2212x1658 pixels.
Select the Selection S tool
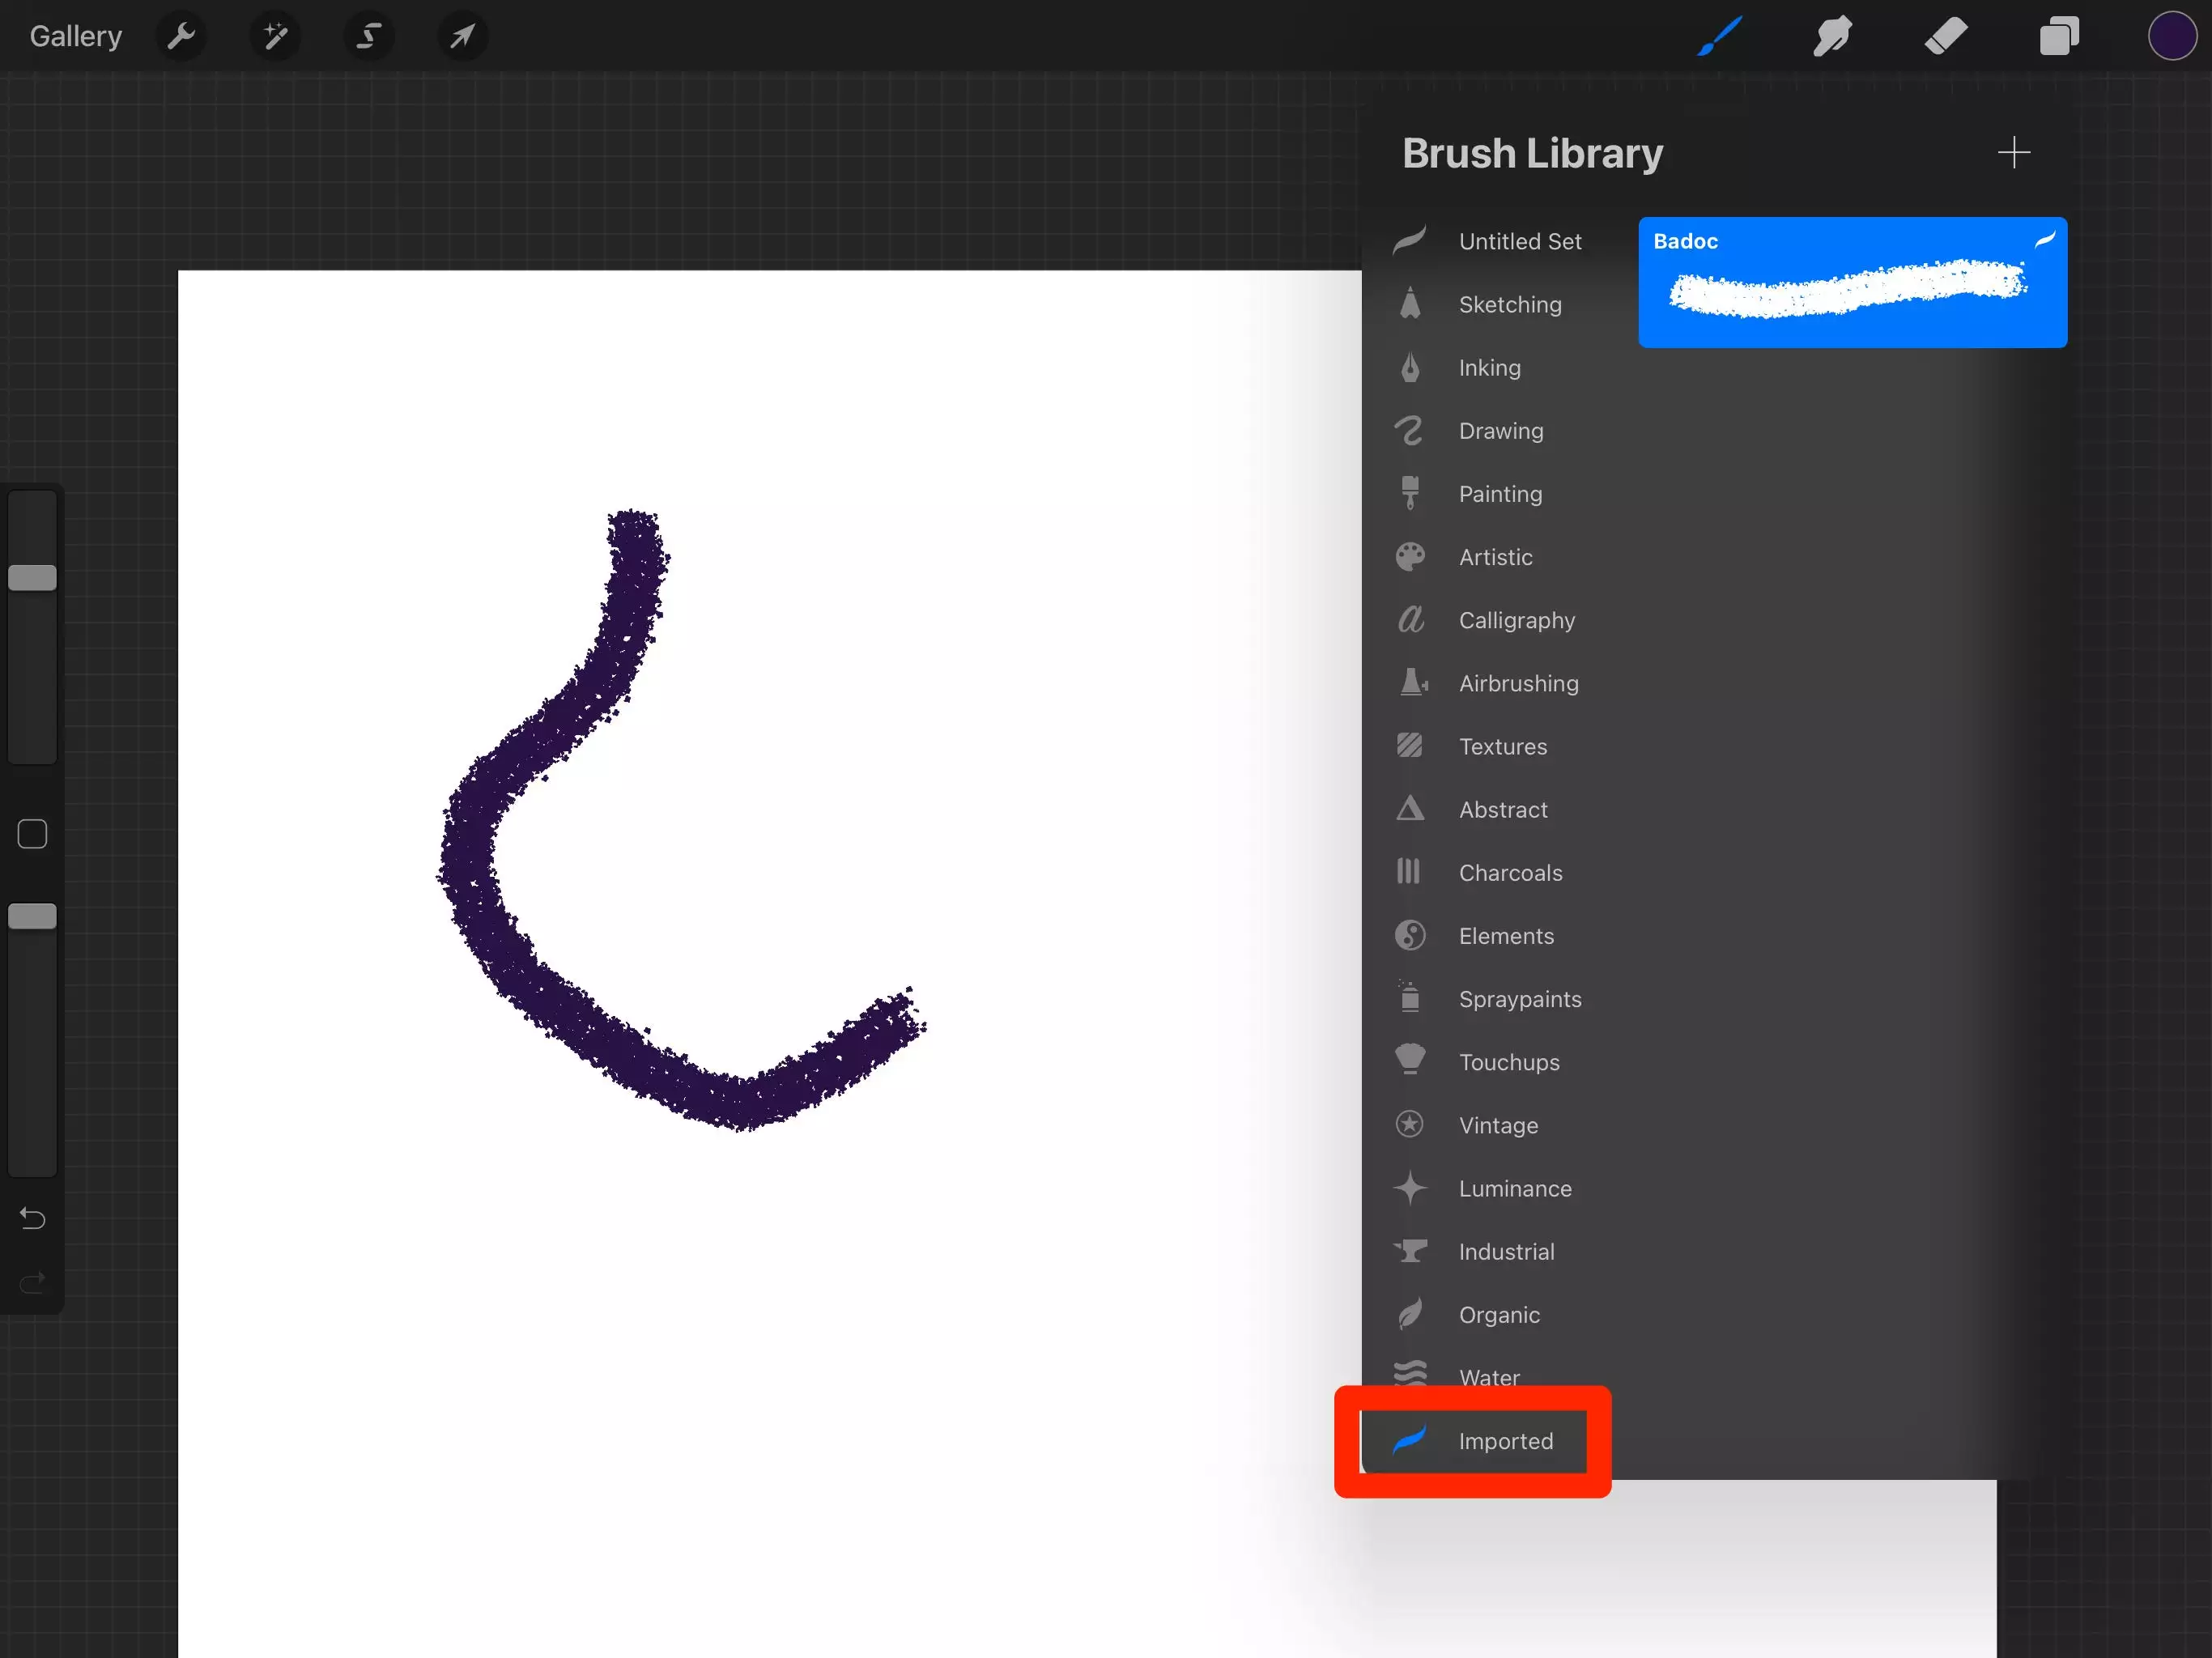point(369,37)
